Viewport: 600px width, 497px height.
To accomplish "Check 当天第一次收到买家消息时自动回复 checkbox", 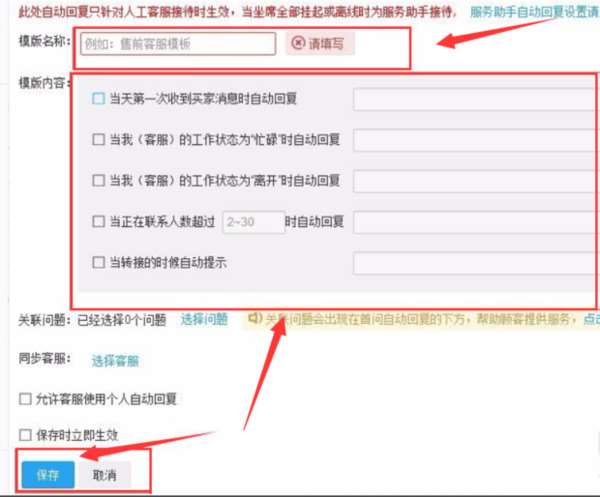I will [x=98, y=98].
